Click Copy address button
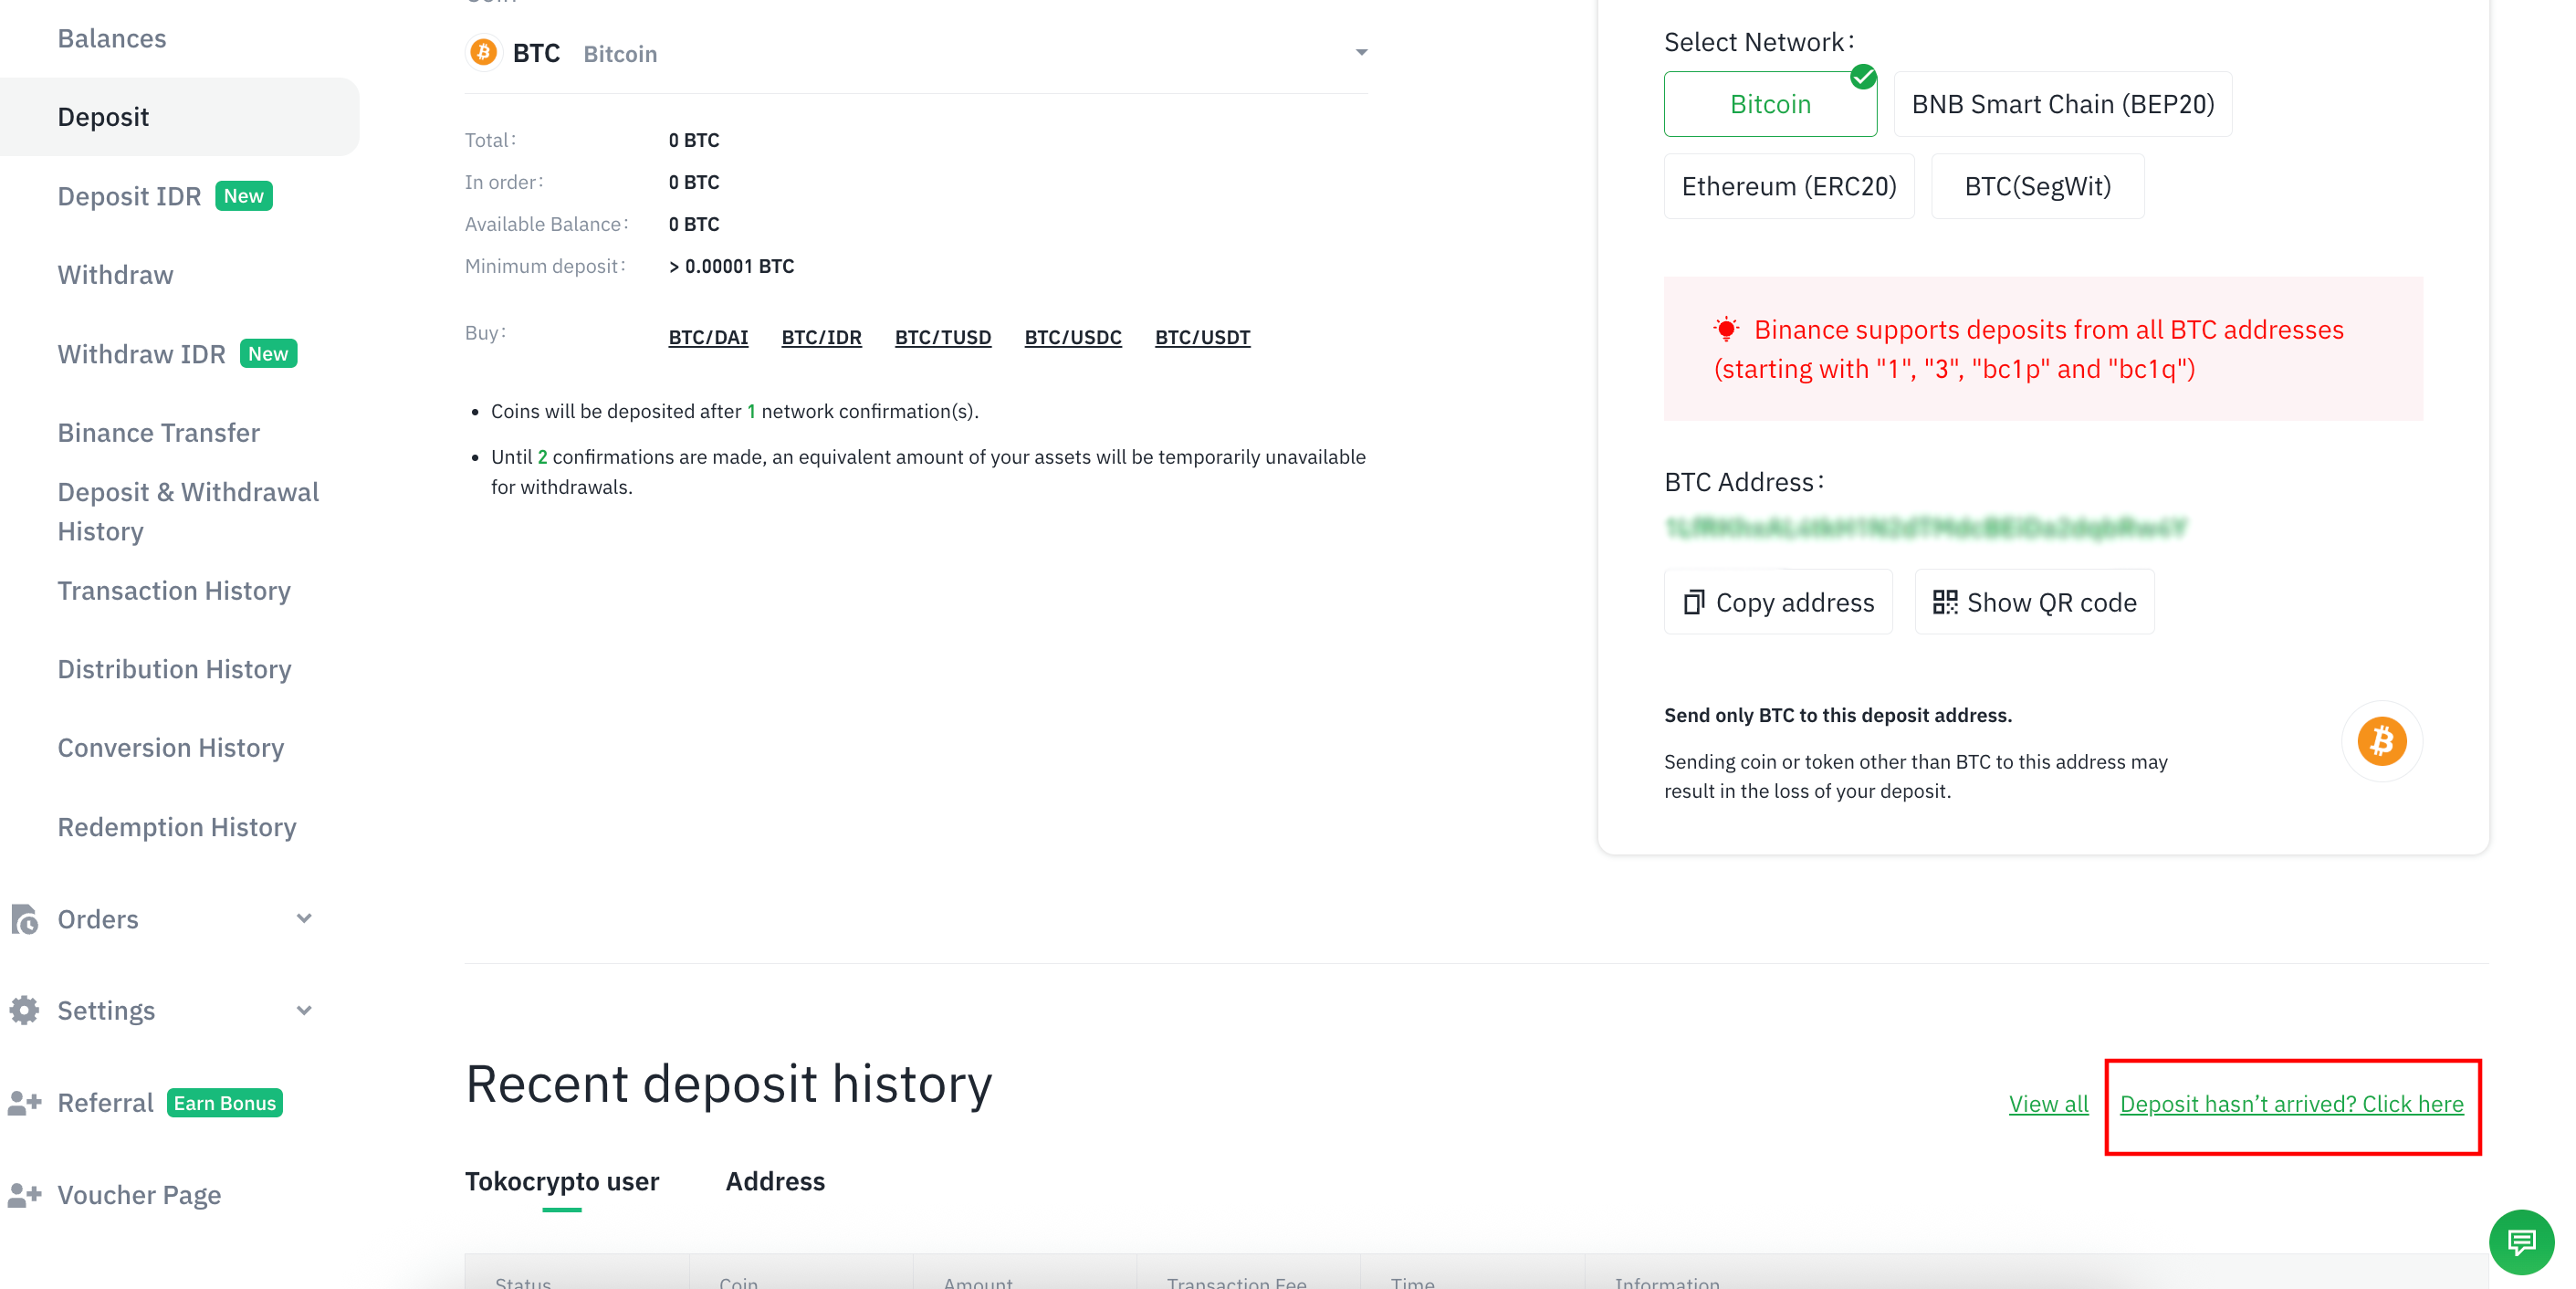The height and width of the screenshot is (1289, 2576). tap(1777, 602)
